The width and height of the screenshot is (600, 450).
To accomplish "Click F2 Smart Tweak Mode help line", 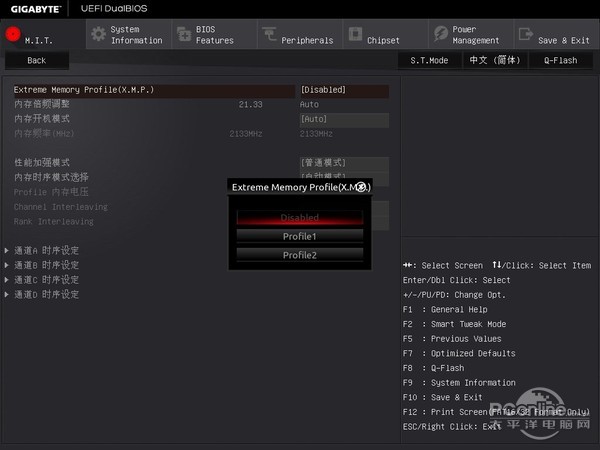I will click(454, 324).
